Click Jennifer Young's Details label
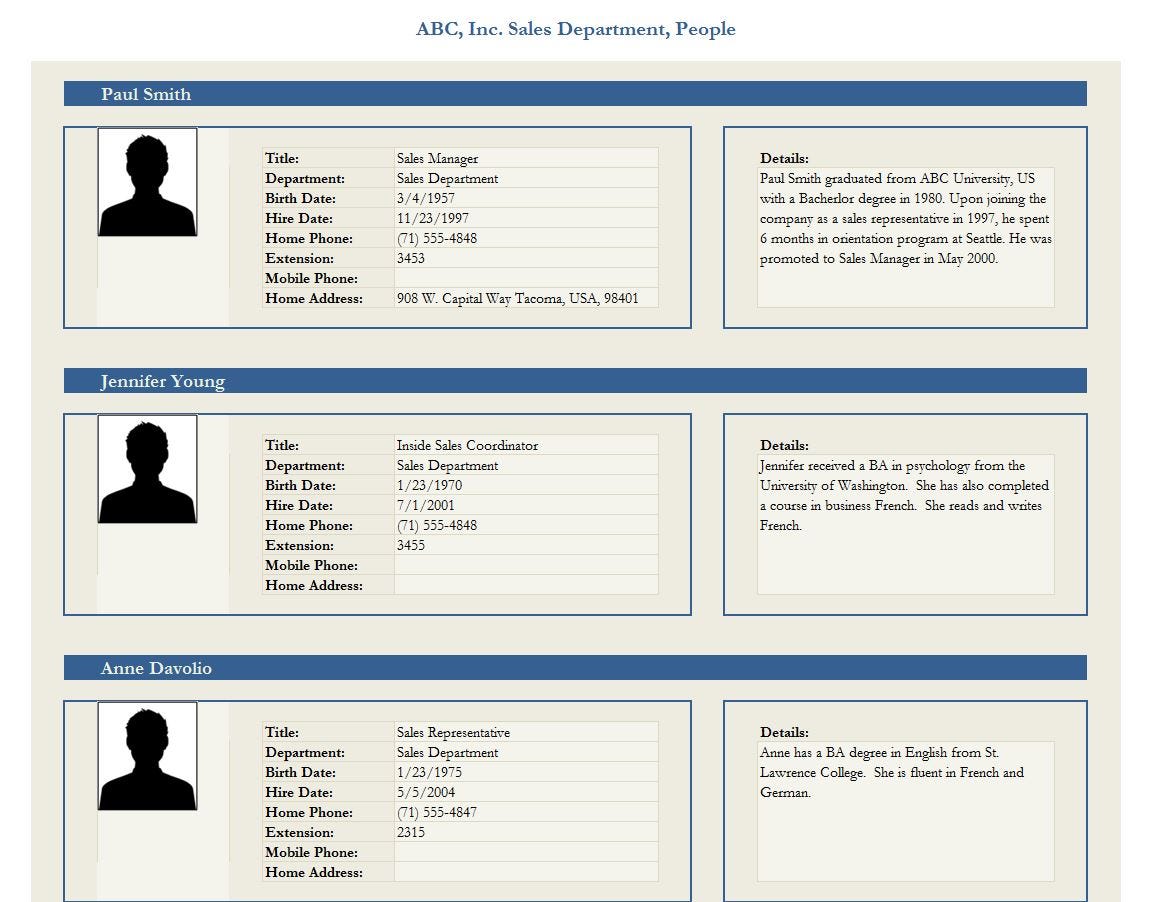Screen dimensions: 1150x902 point(784,444)
